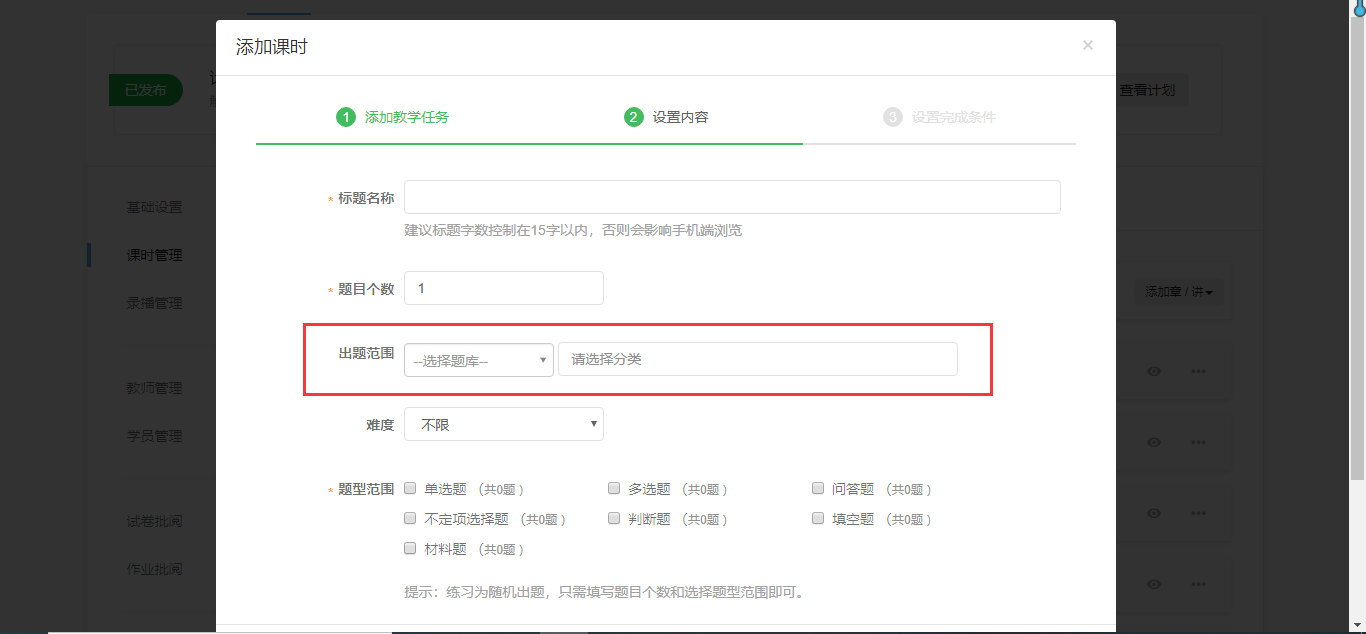Check the 单选题 checkbox
Viewport: 1366px width, 634px height.
coord(410,489)
